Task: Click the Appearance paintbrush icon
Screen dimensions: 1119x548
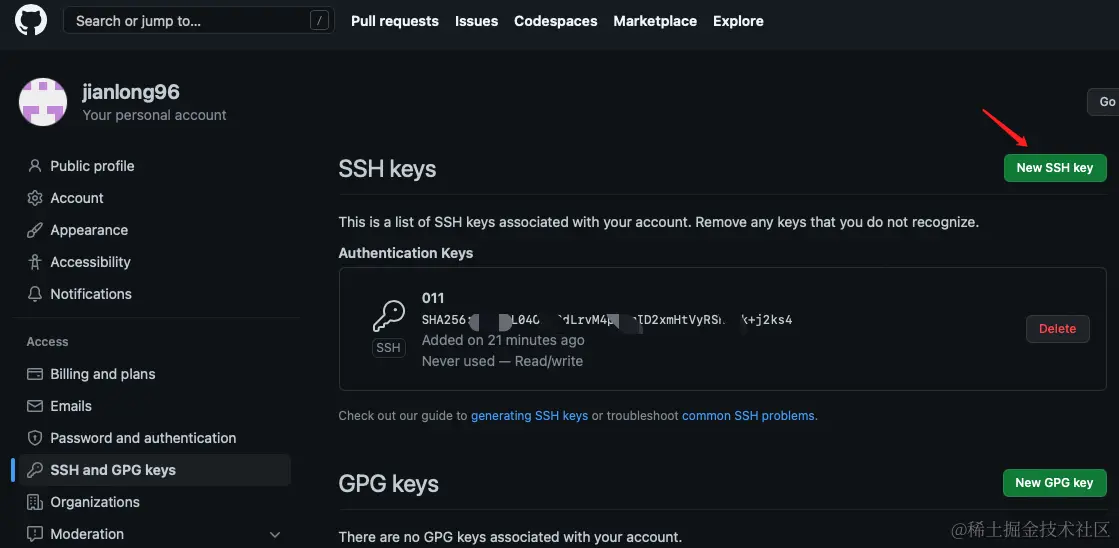Action: (x=35, y=230)
